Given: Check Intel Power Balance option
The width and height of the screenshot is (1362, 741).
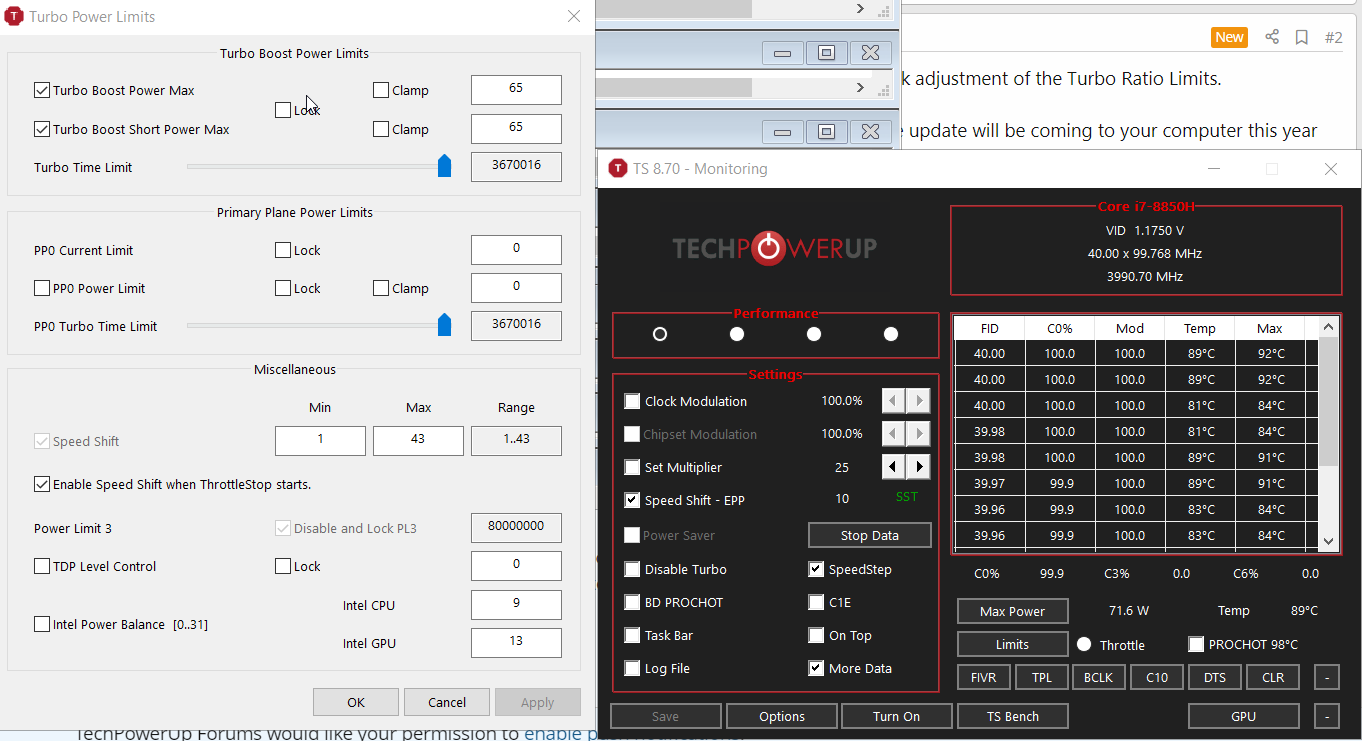Looking at the screenshot, I should pos(42,624).
